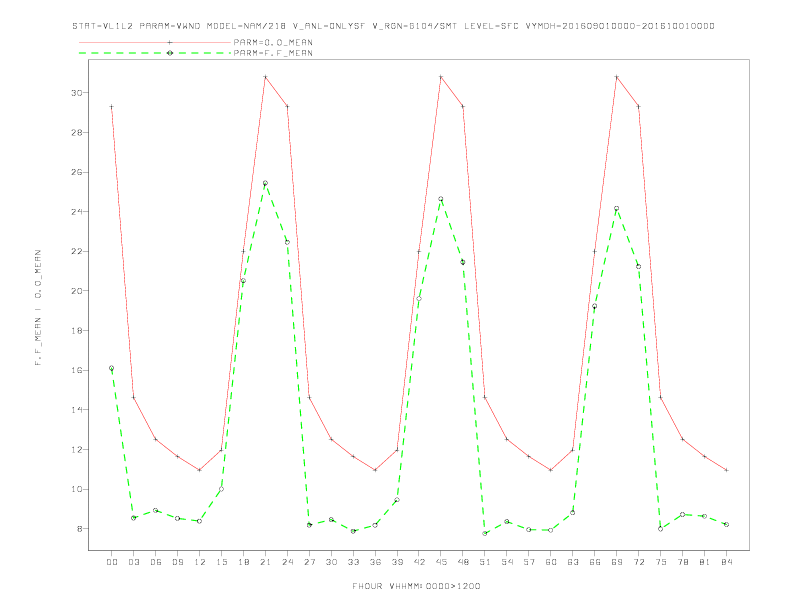Click y-axis tick label 26
The height and width of the screenshot is (612, 792).
(x=76, y=172)
